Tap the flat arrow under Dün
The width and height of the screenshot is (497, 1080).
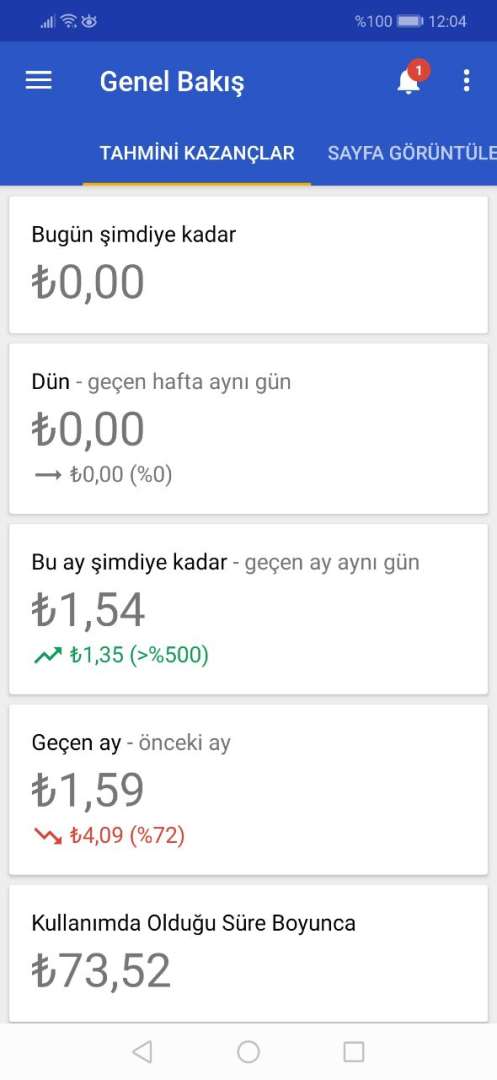coord(47,475)
